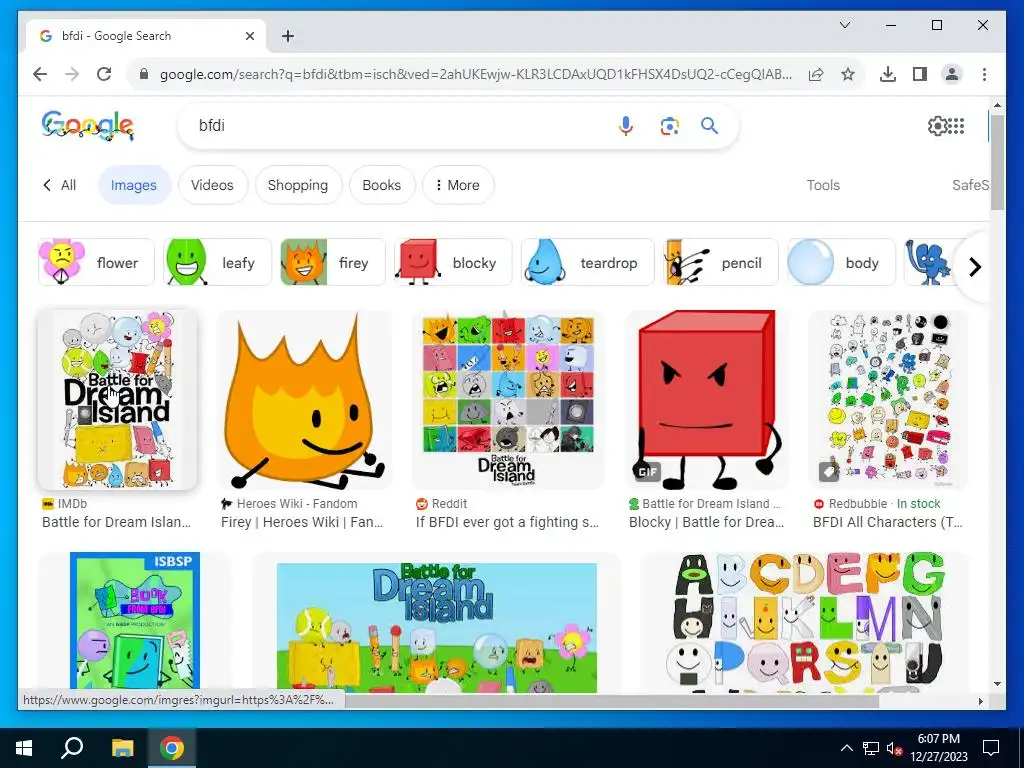Close the bfdi Google Search tab
The width and height of the screenshot is (1024, 768).
pyautogui.click(x=249, y=36)
